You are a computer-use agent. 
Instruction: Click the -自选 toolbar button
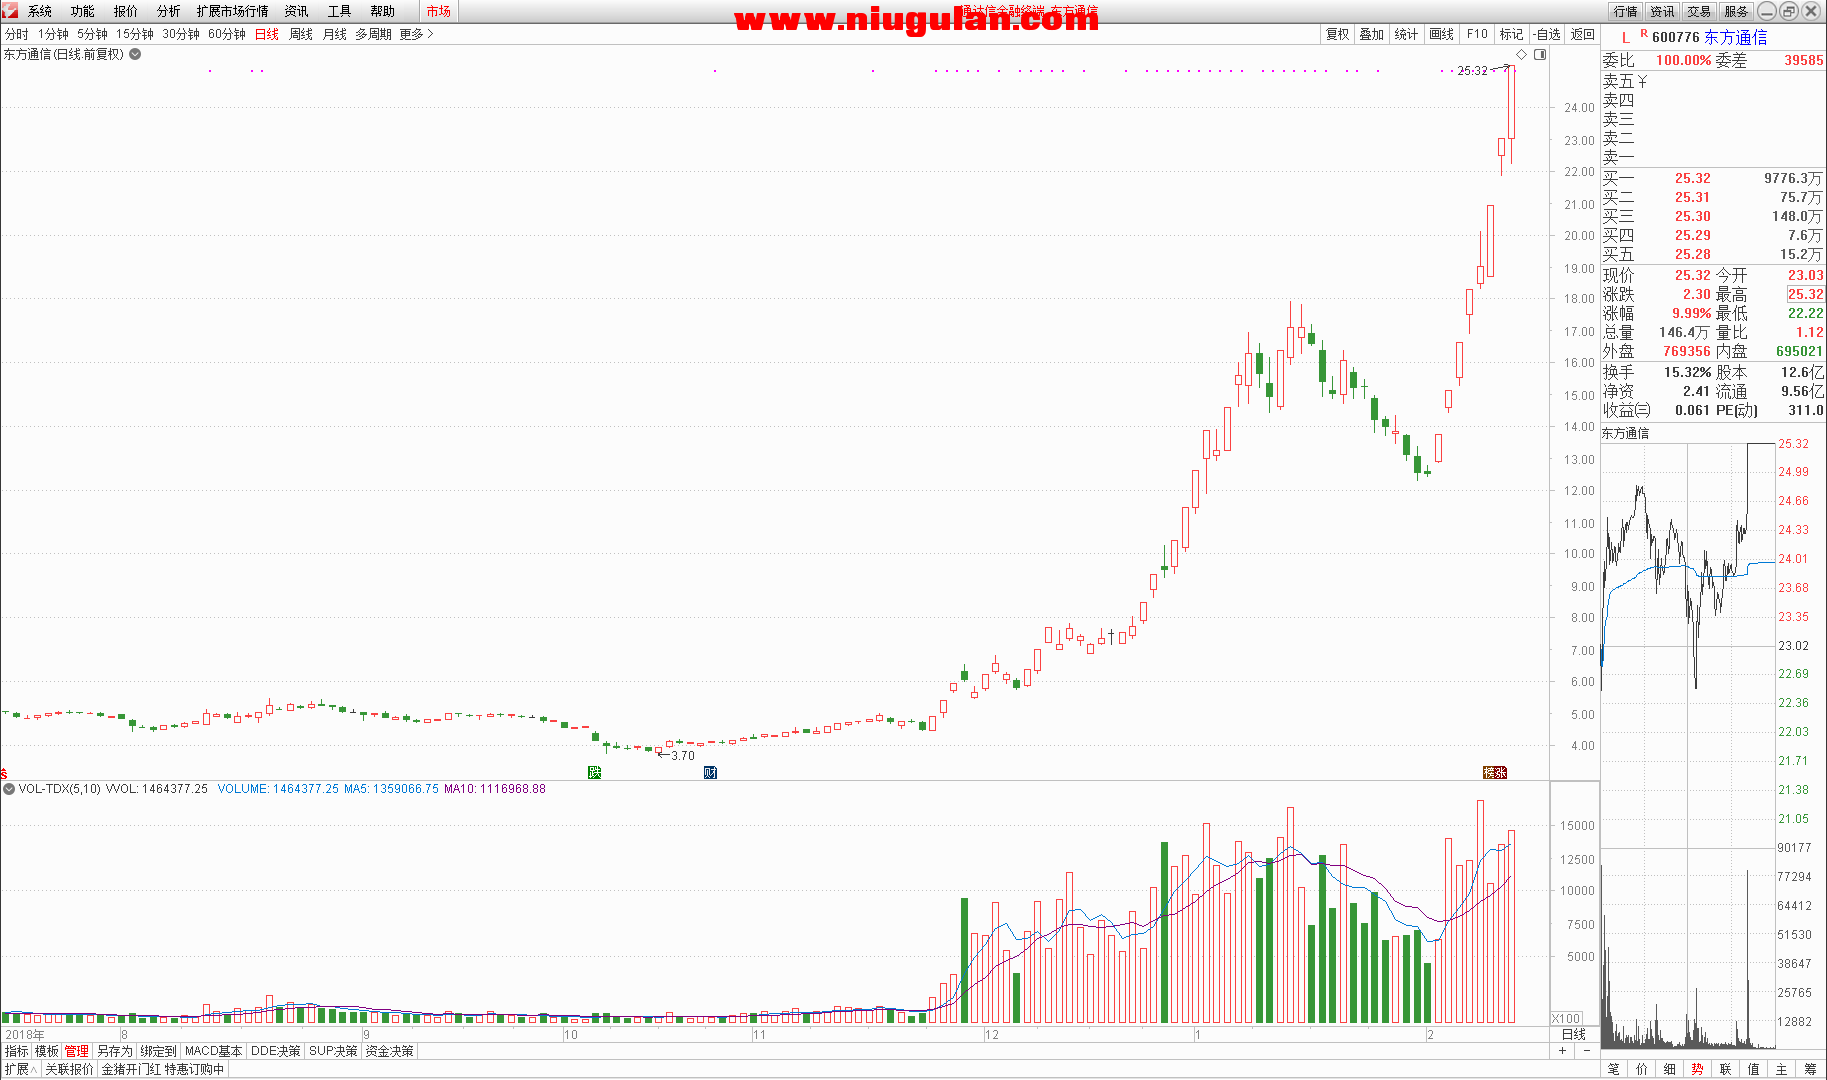point(1547,34)
